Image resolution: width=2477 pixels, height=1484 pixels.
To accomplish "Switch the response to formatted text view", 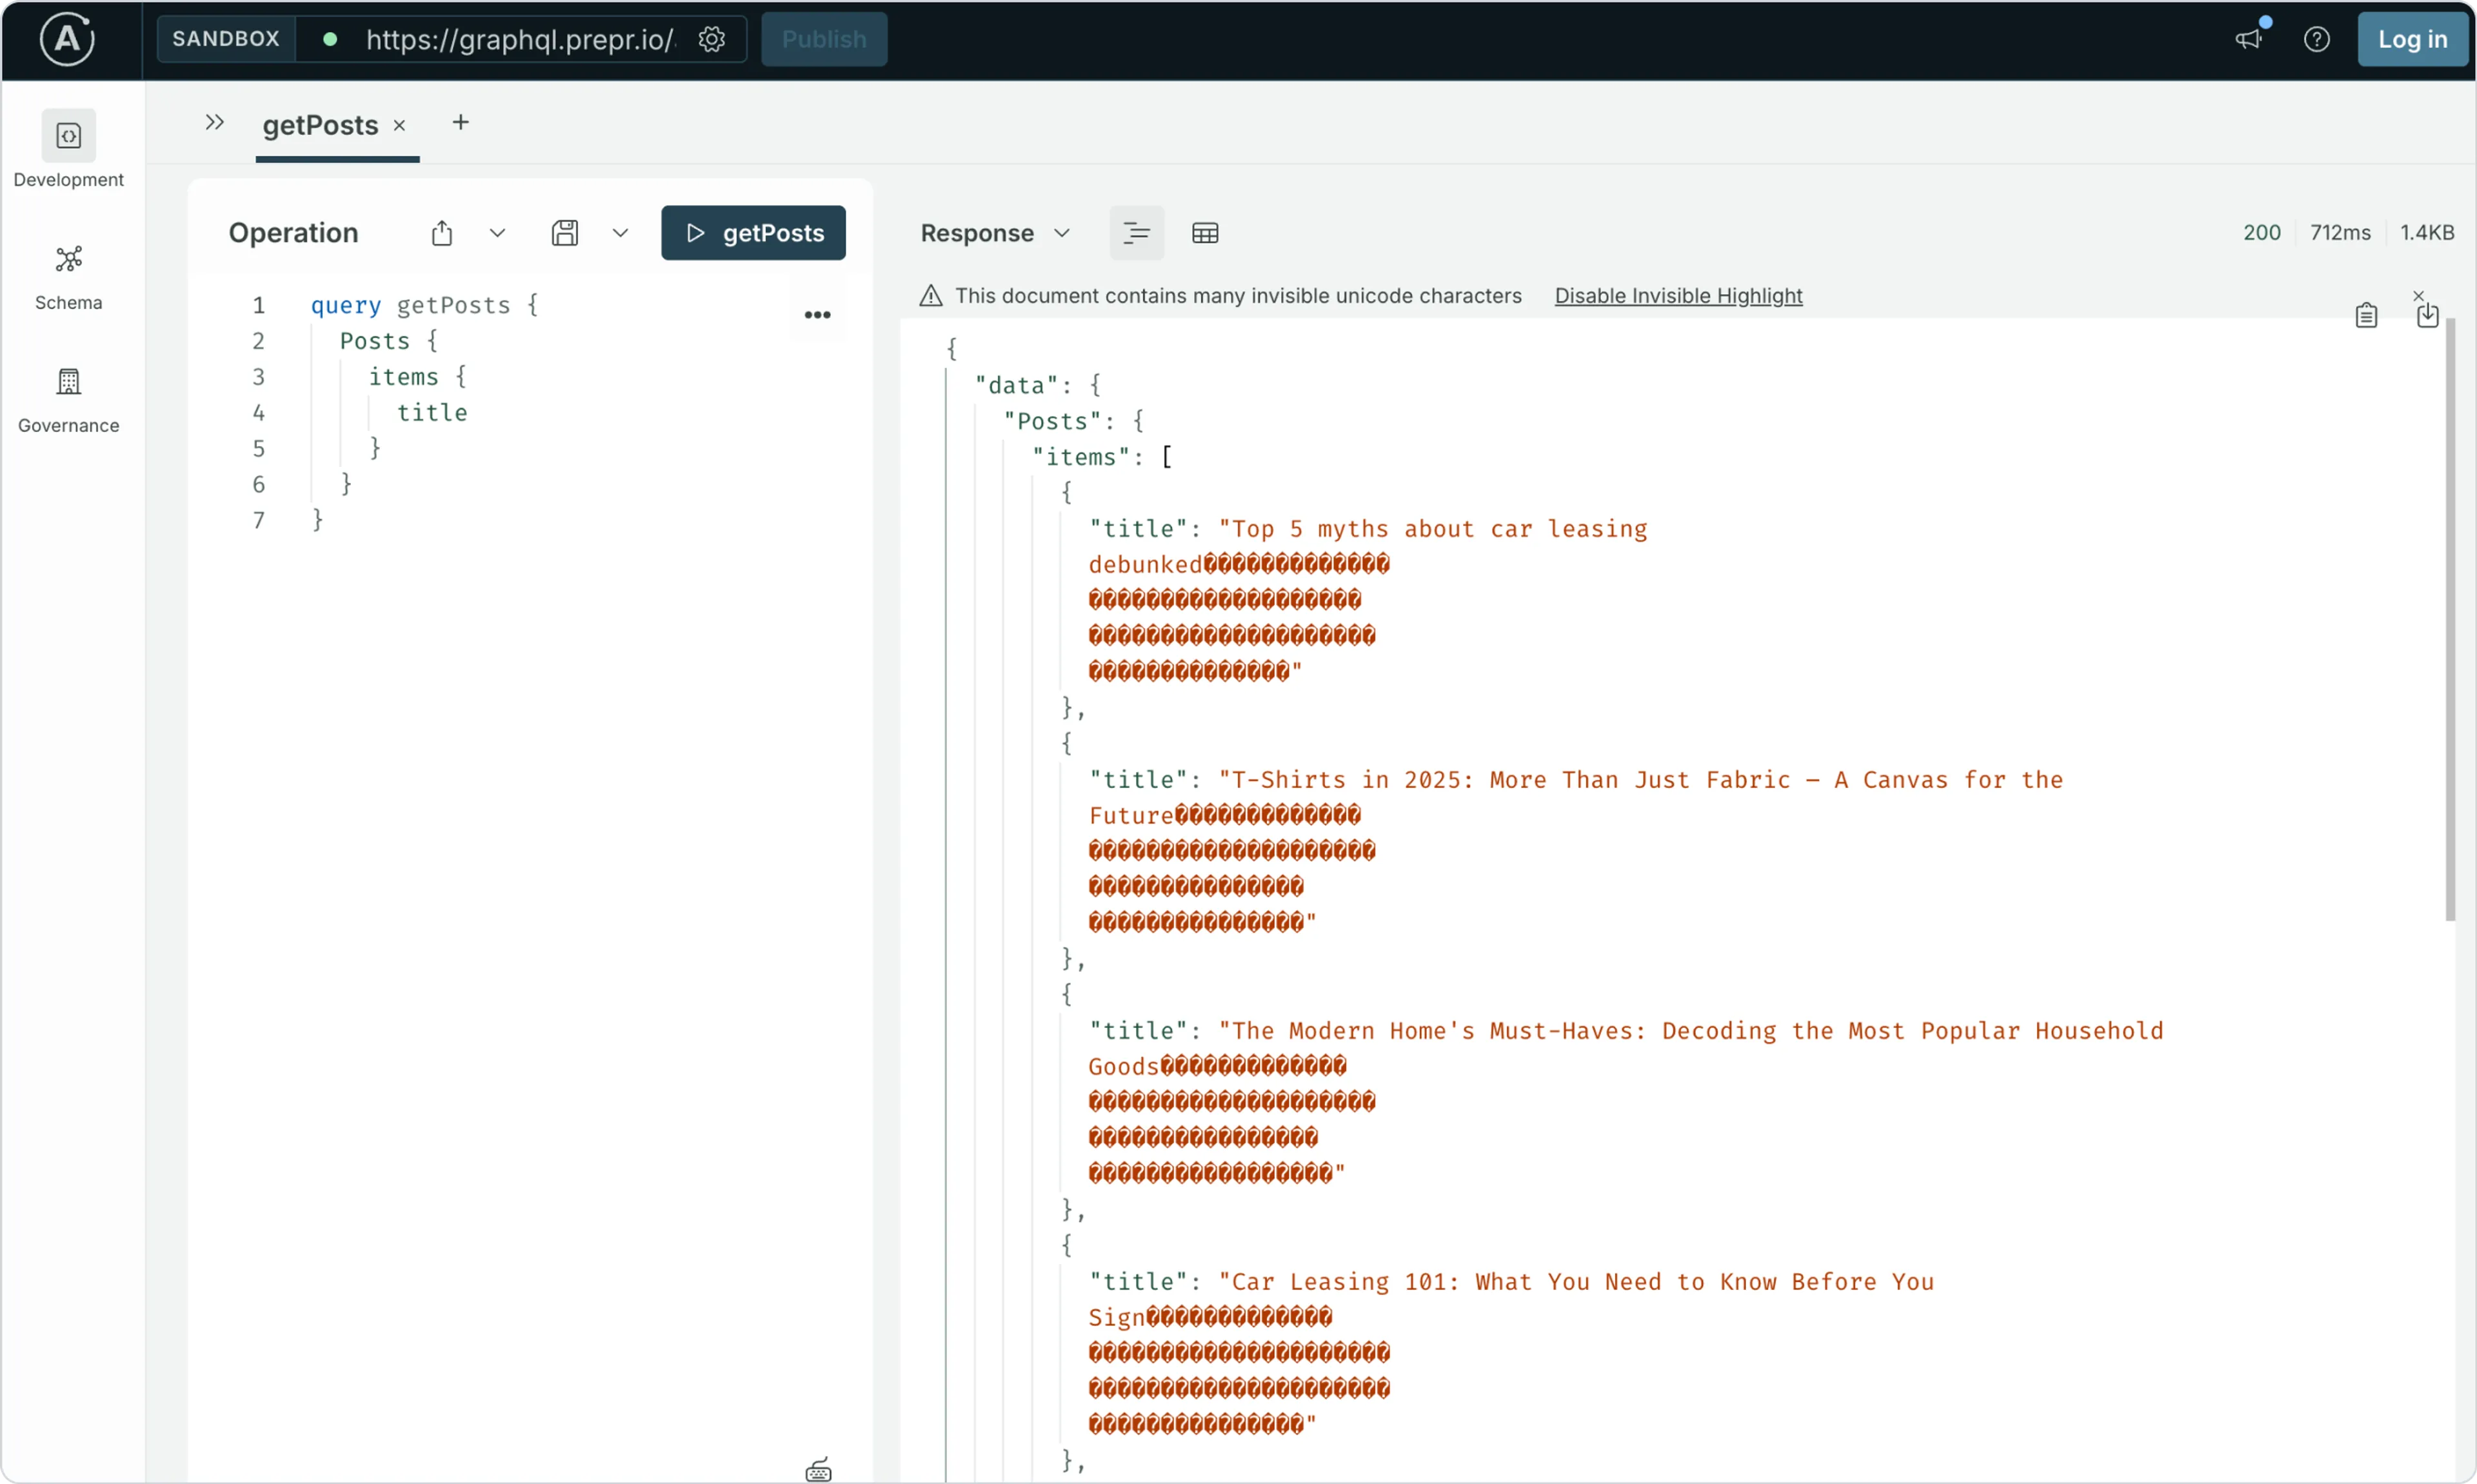I will 1136,232.
